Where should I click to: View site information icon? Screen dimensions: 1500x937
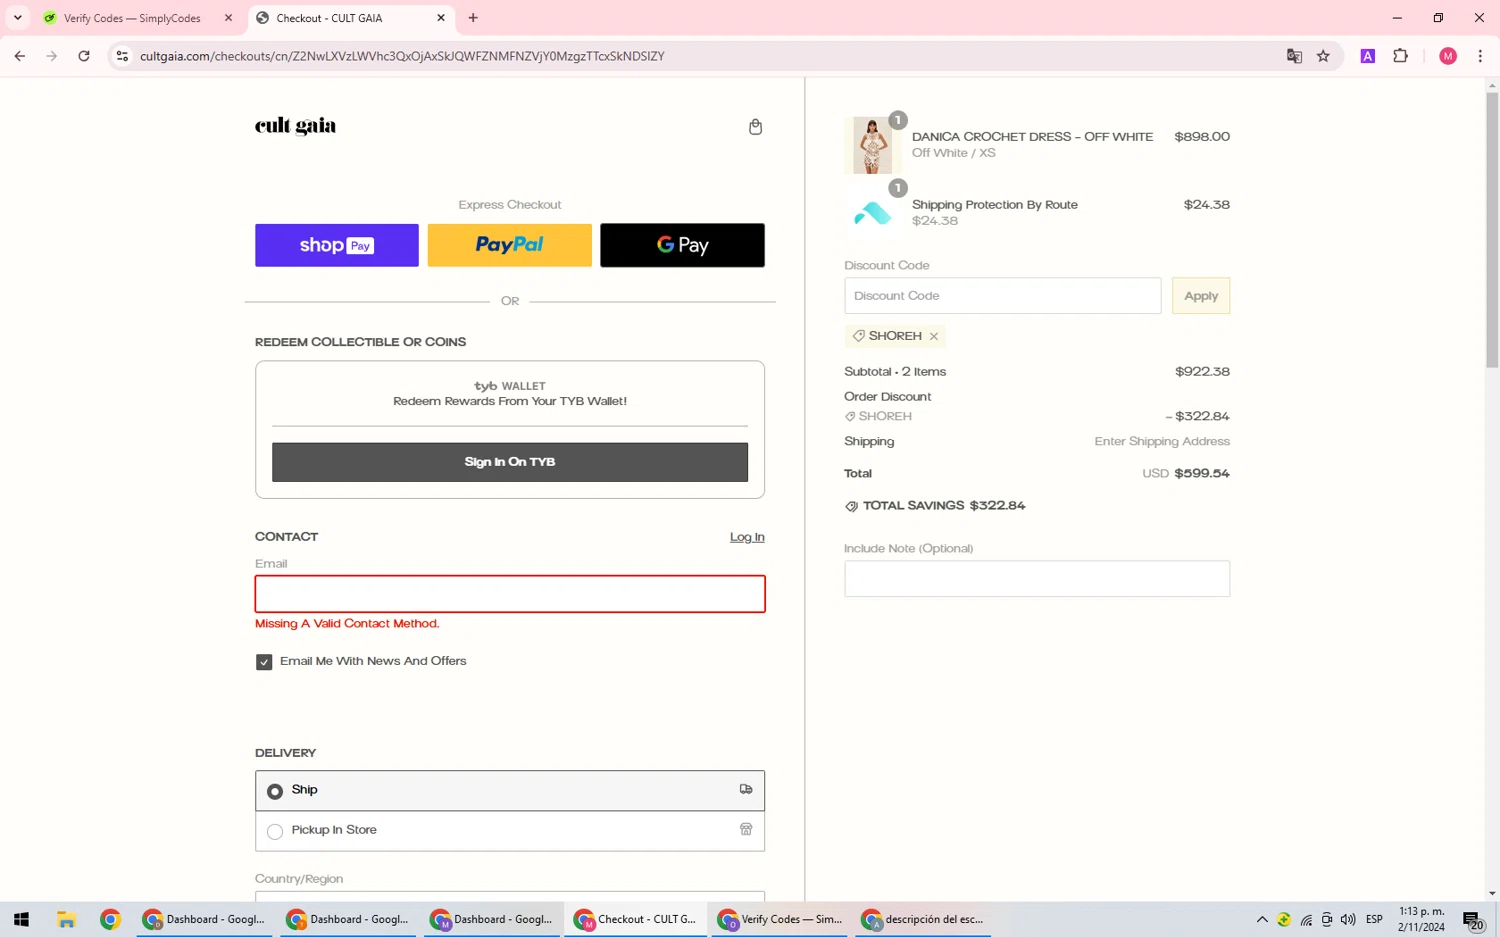pos(122,56)
